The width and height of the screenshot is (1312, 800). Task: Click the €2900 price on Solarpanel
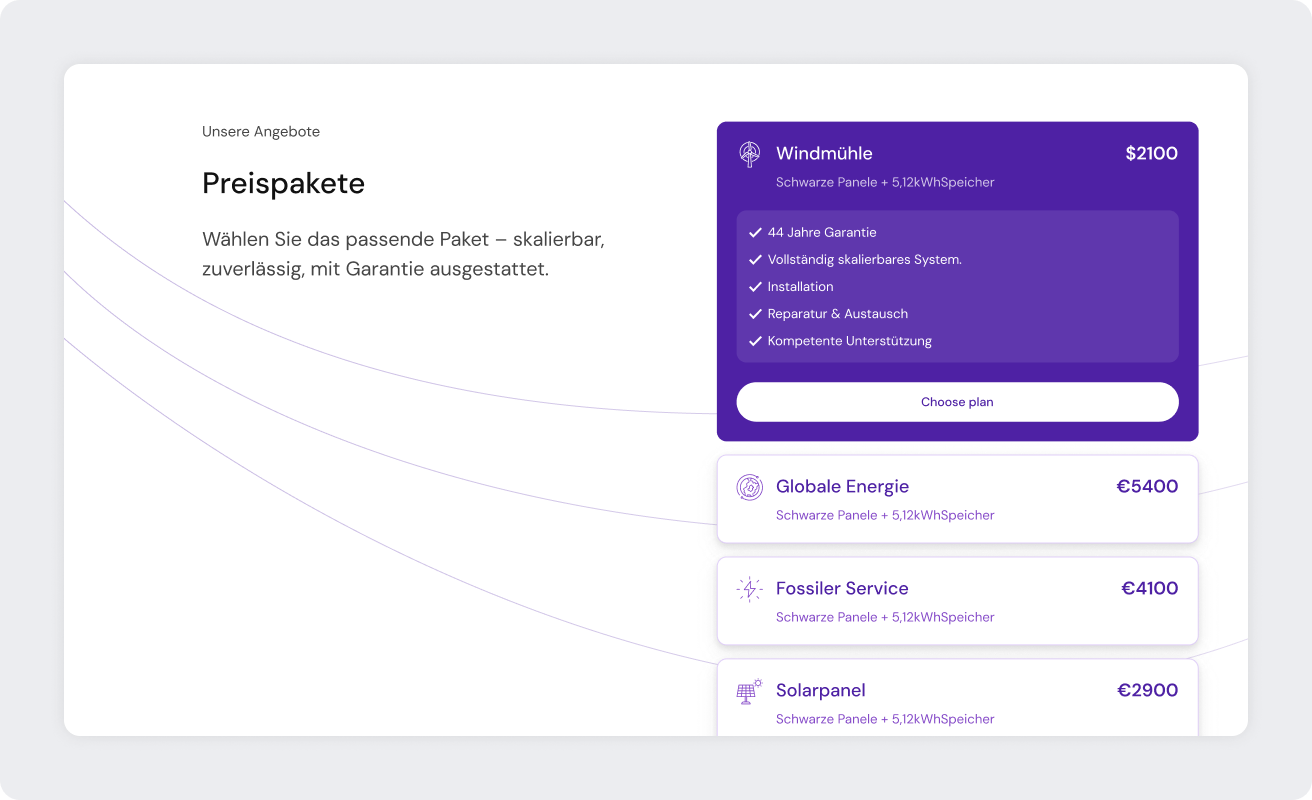coord(1147,691)
